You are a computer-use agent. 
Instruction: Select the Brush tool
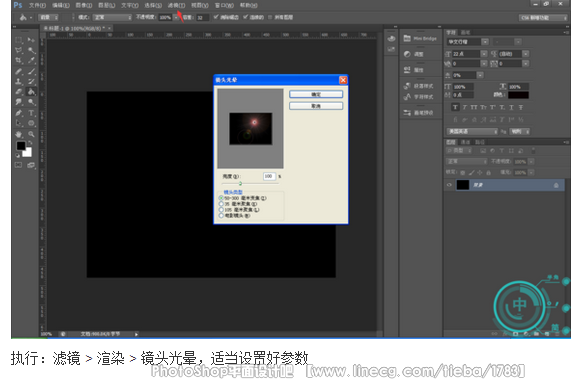31,71
